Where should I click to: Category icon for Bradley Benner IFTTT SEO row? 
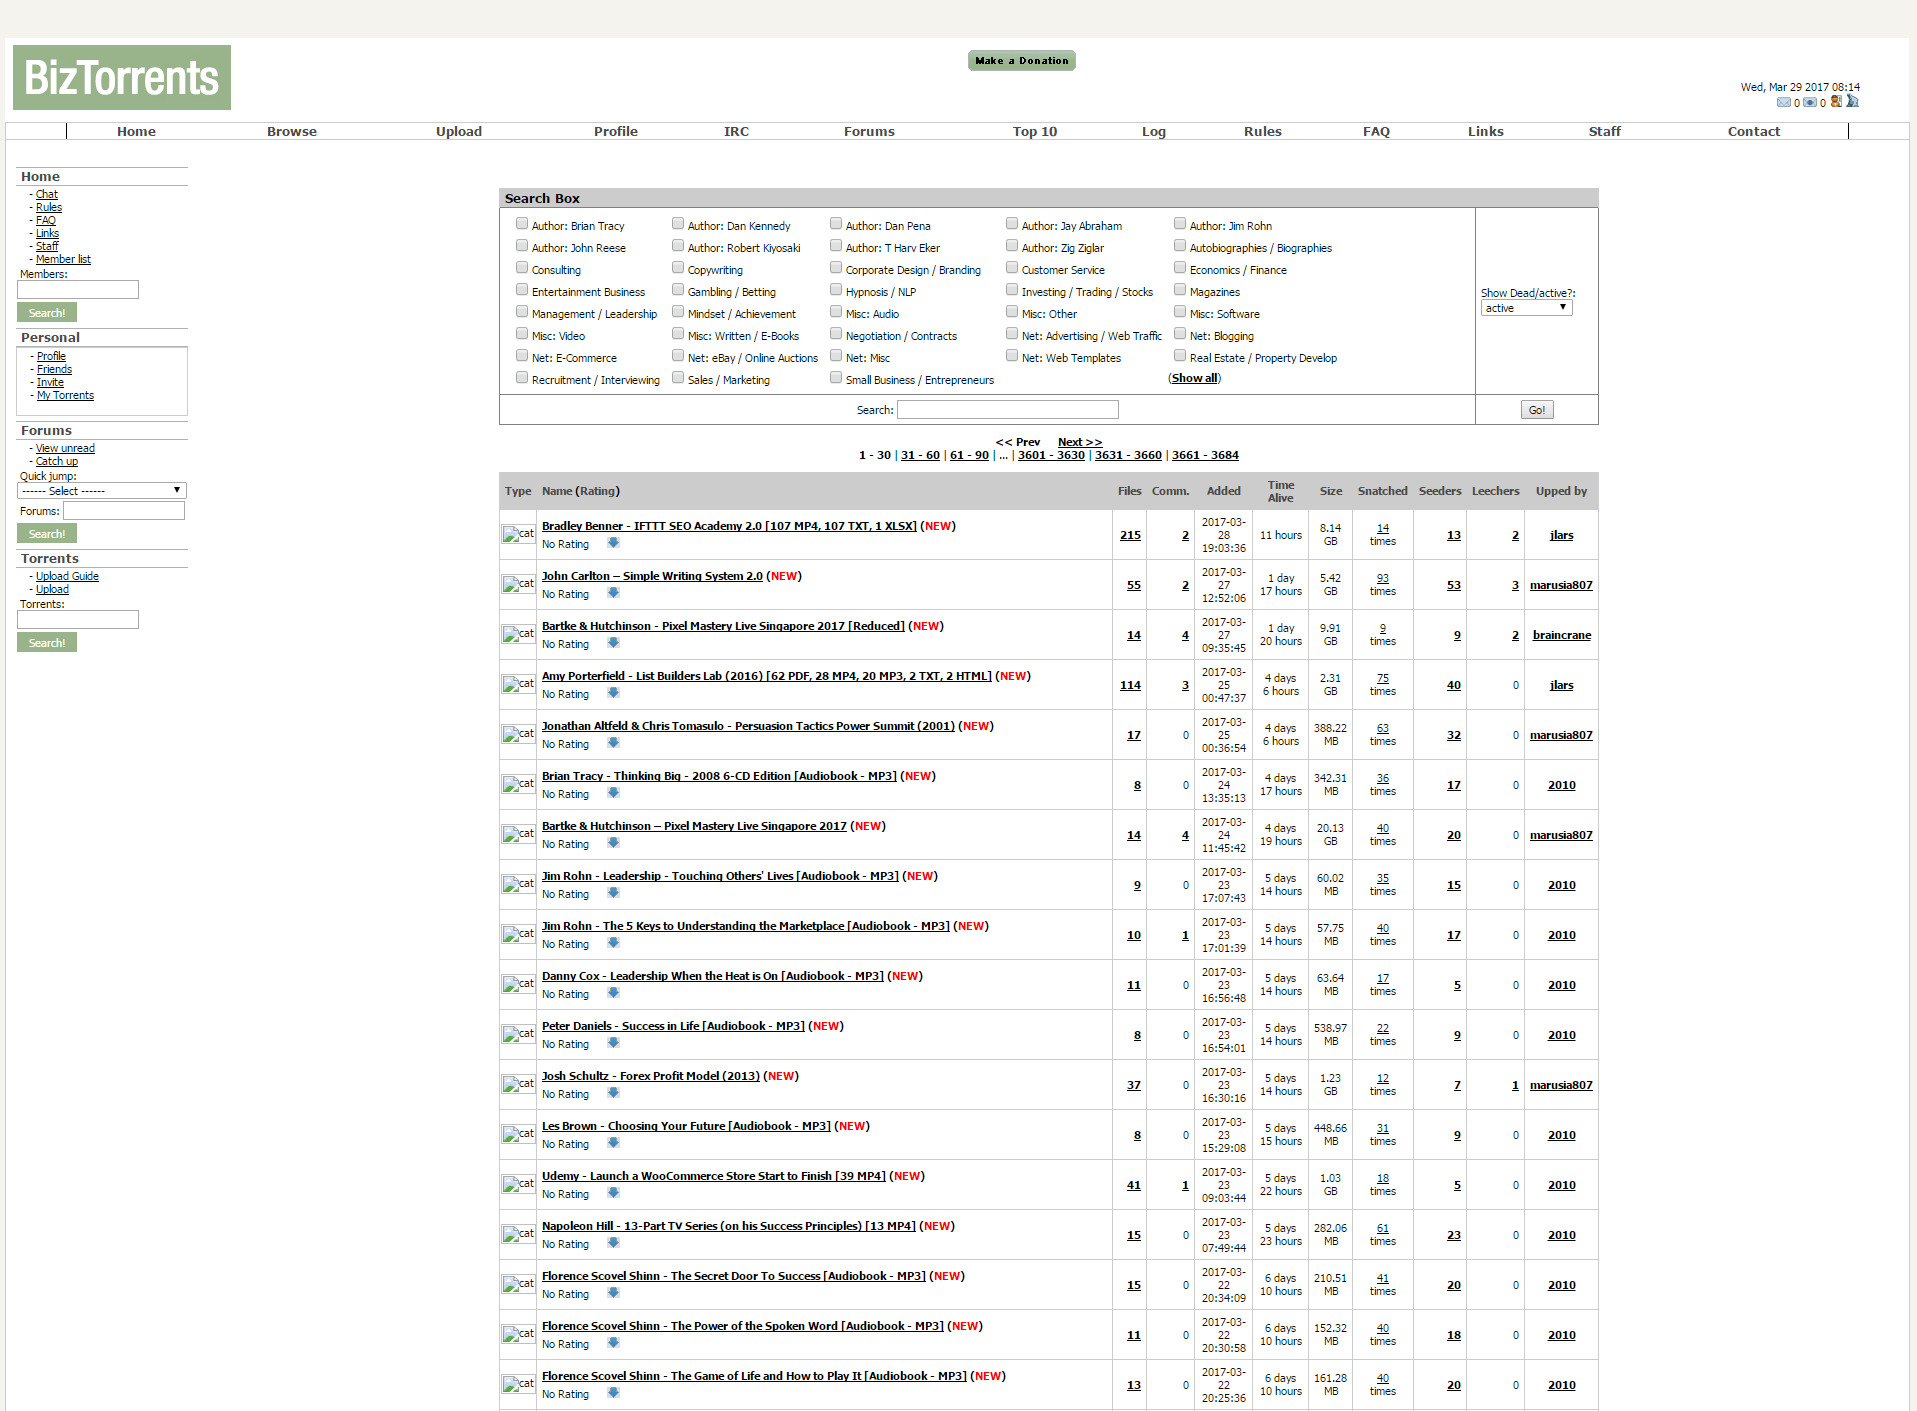click(x=518, y=535)
